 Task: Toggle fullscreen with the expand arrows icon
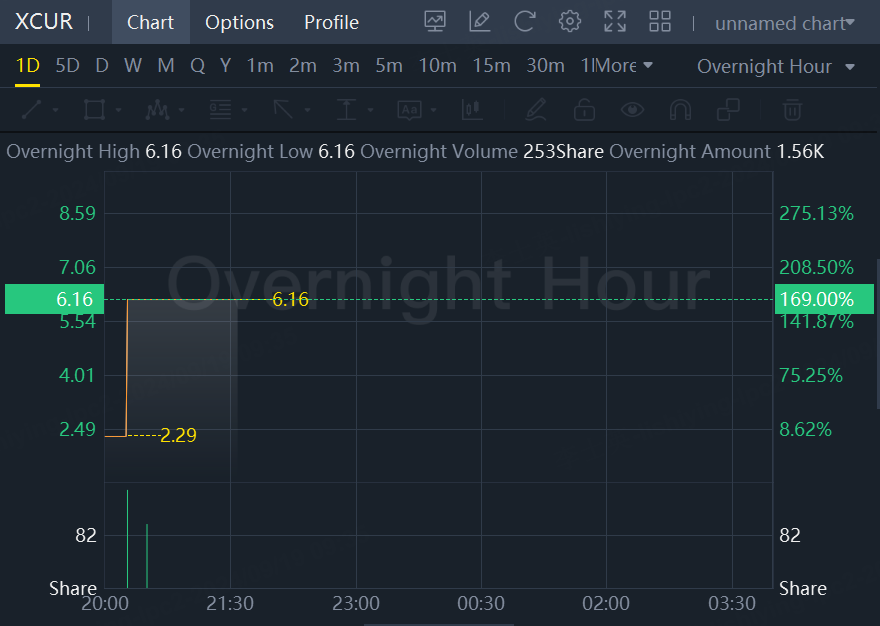point(615,22)
